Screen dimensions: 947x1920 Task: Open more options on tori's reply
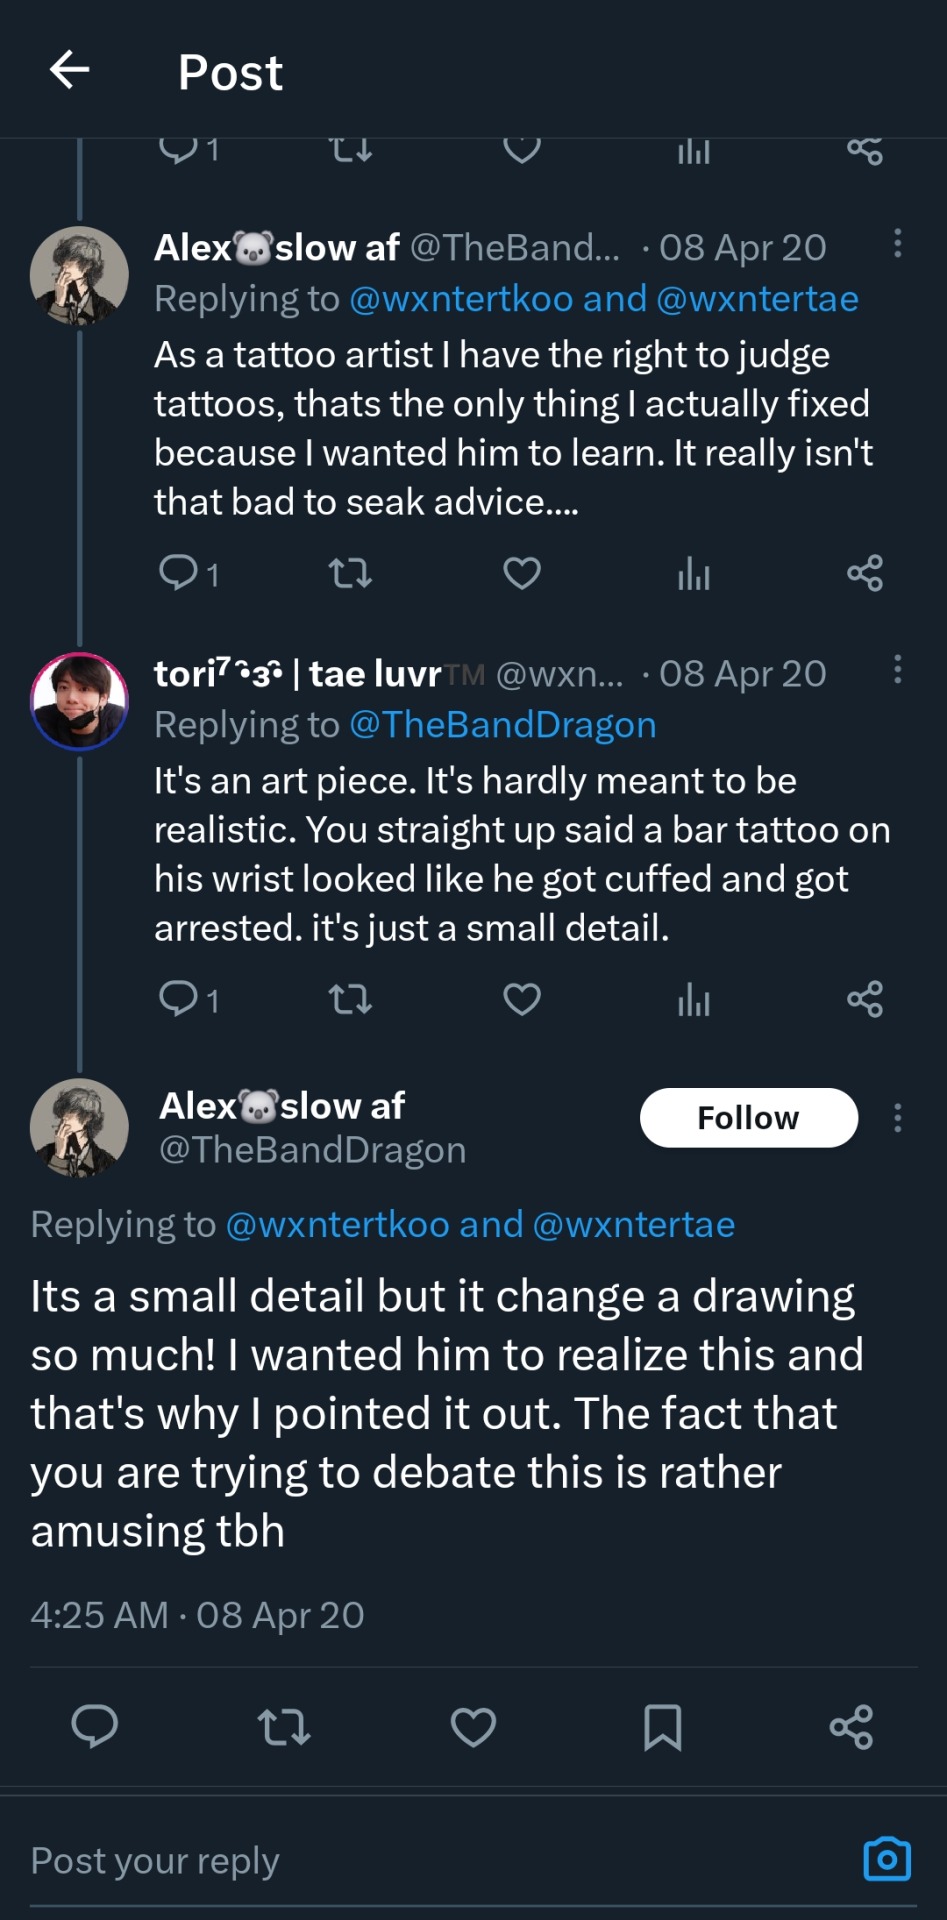[x=897, y=669]
